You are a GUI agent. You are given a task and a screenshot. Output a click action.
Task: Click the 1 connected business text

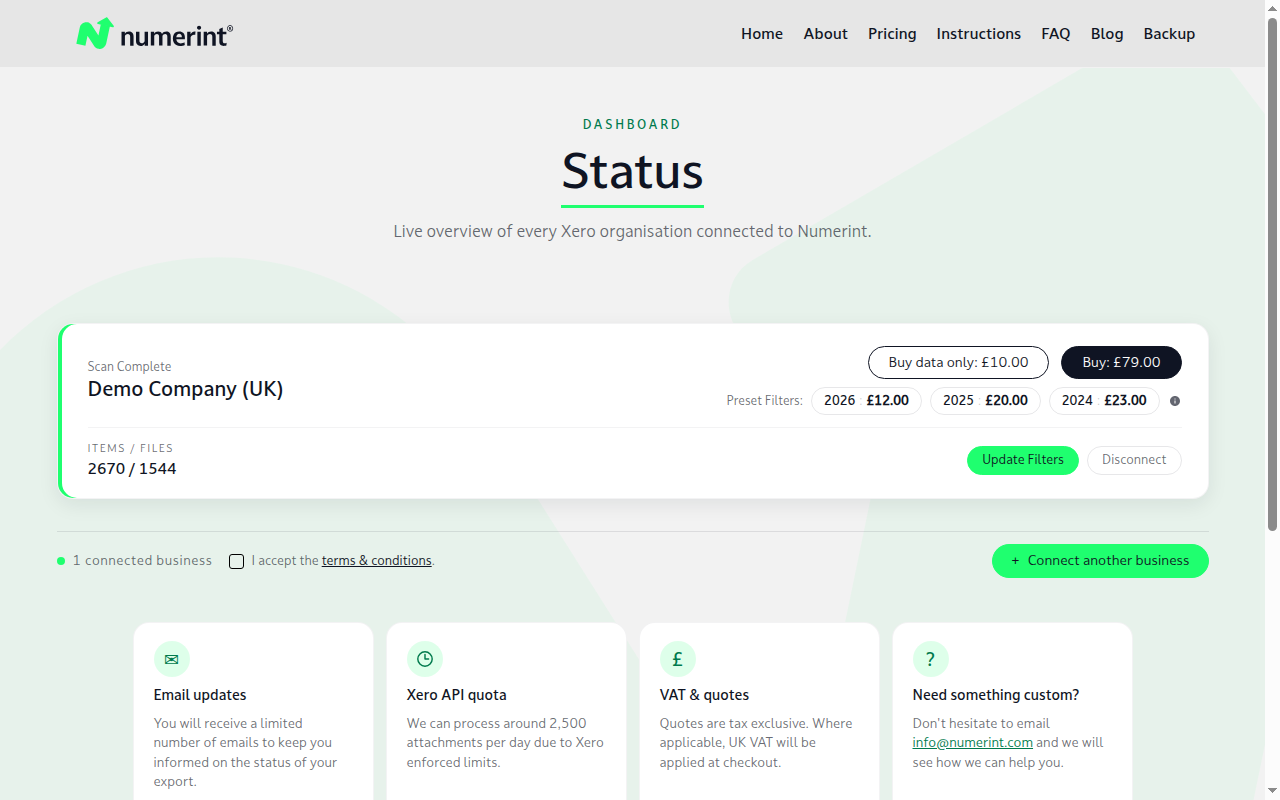pos(142,561)
